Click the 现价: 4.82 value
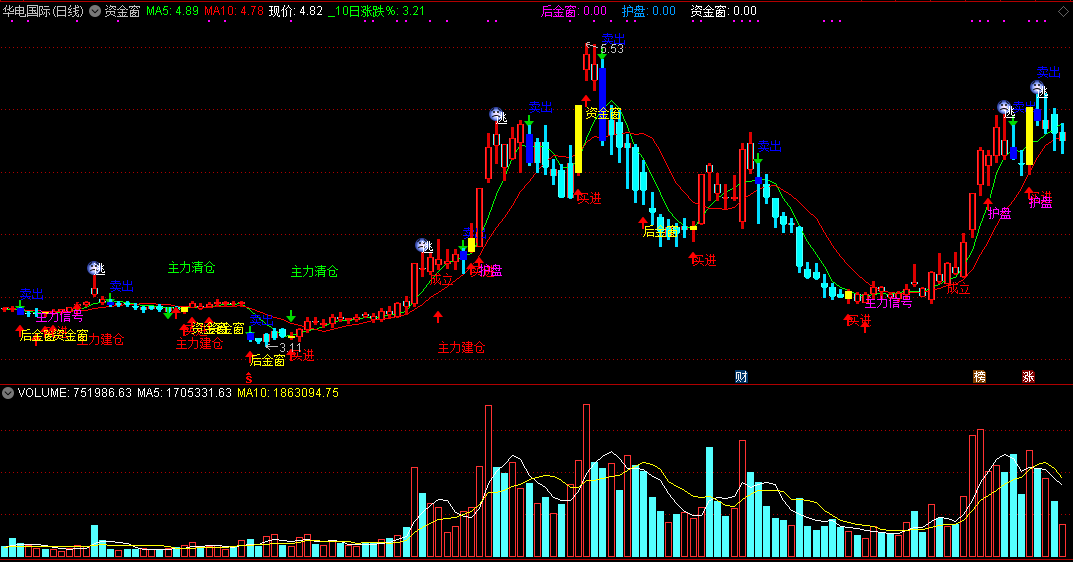Image resolution: width=1073 pixels, height=562 pixels. pos(296,11)
